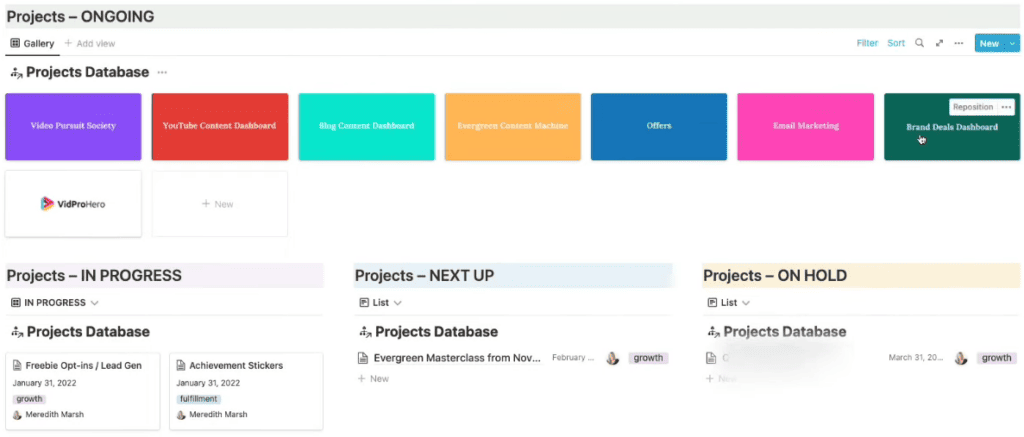Open the Video Pursuit Society purple card
The width and height of the screenshot is (1024, 437).
[73, 127]
